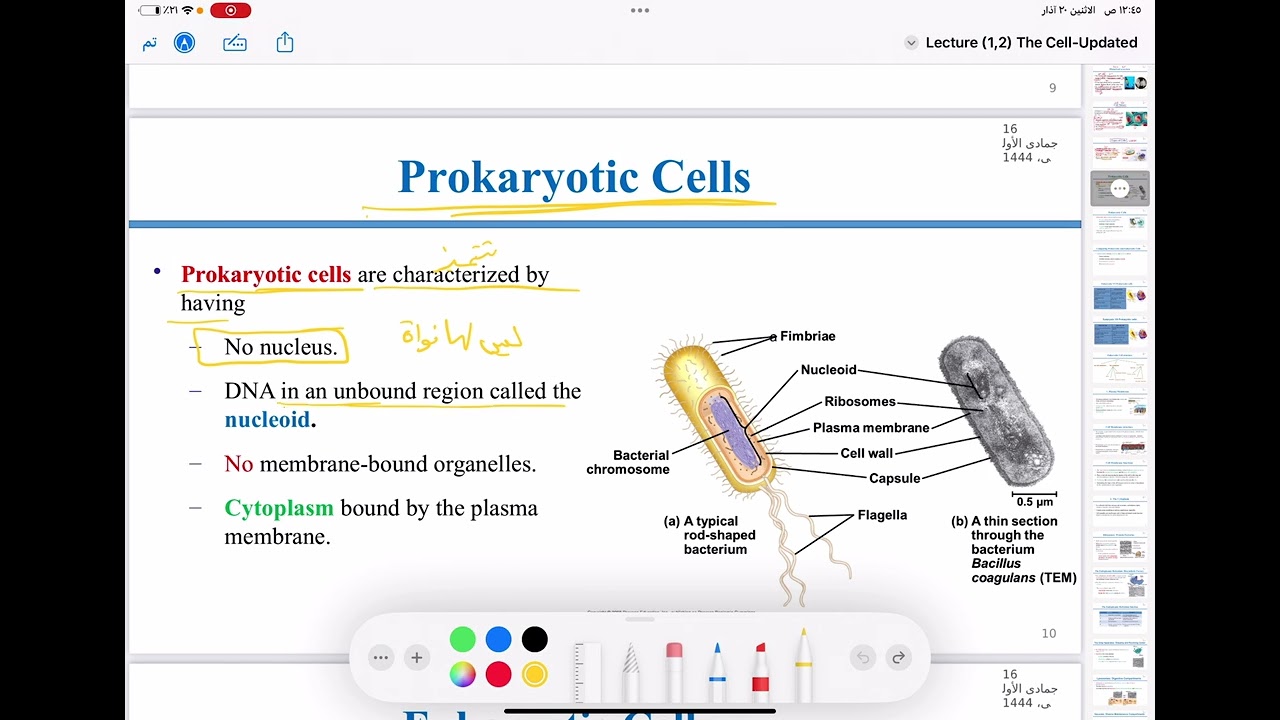Image resolution: width=1280 pixels, height=720 pixels.
Task: Open the Comparing Prokaryotic and Eukaryotic Cells thumbnail
Action: point(1120,262)
